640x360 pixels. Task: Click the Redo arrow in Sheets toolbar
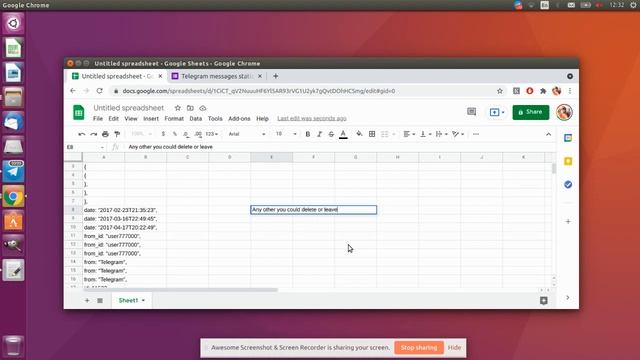tap(93, 134)
